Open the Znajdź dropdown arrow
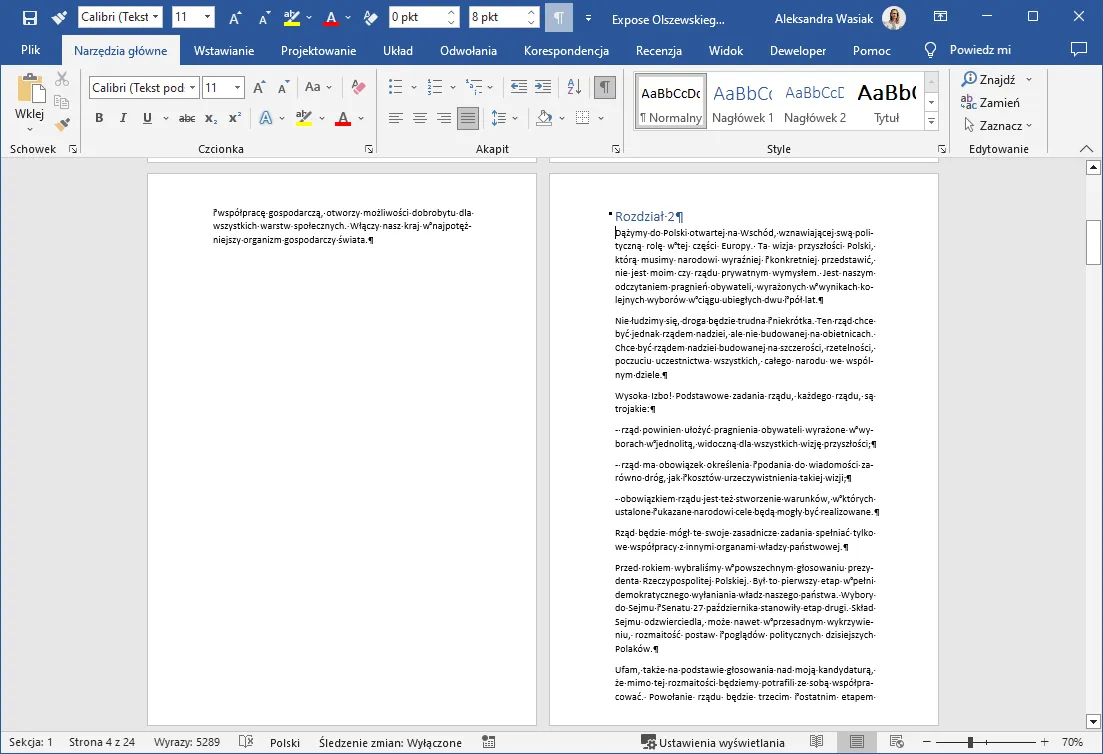The width and height of the screenshot is (1103, 754). click(x=1029, y=79)
